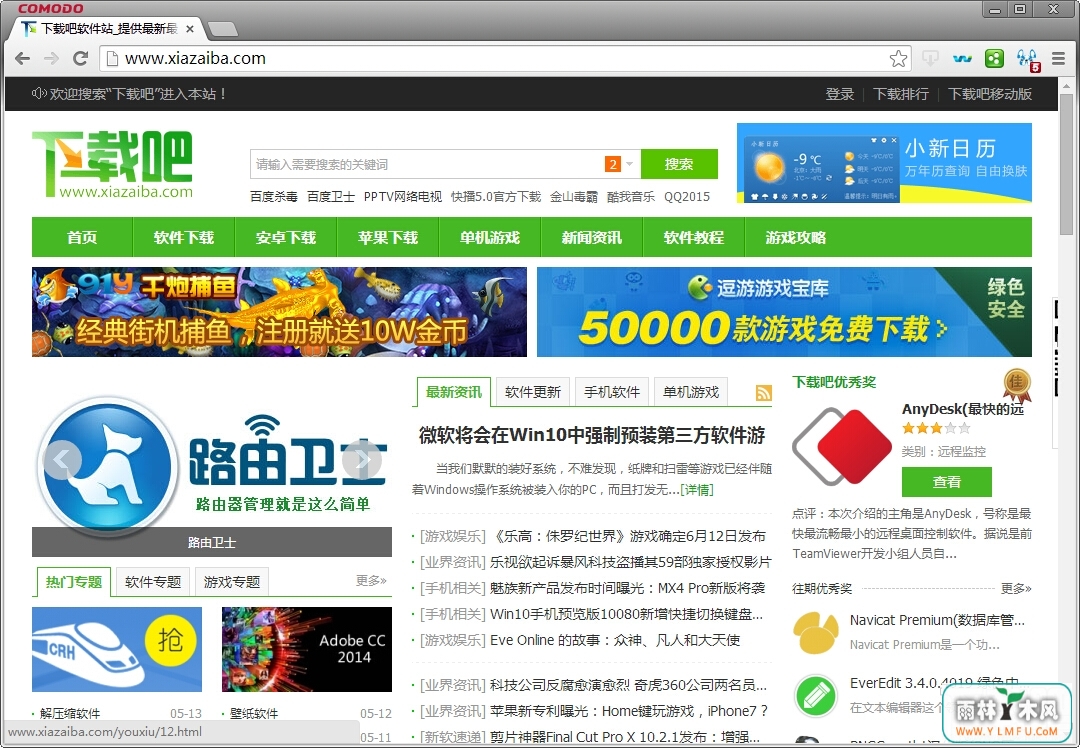
Task: Click the browser back arrow
Action: 22,59
